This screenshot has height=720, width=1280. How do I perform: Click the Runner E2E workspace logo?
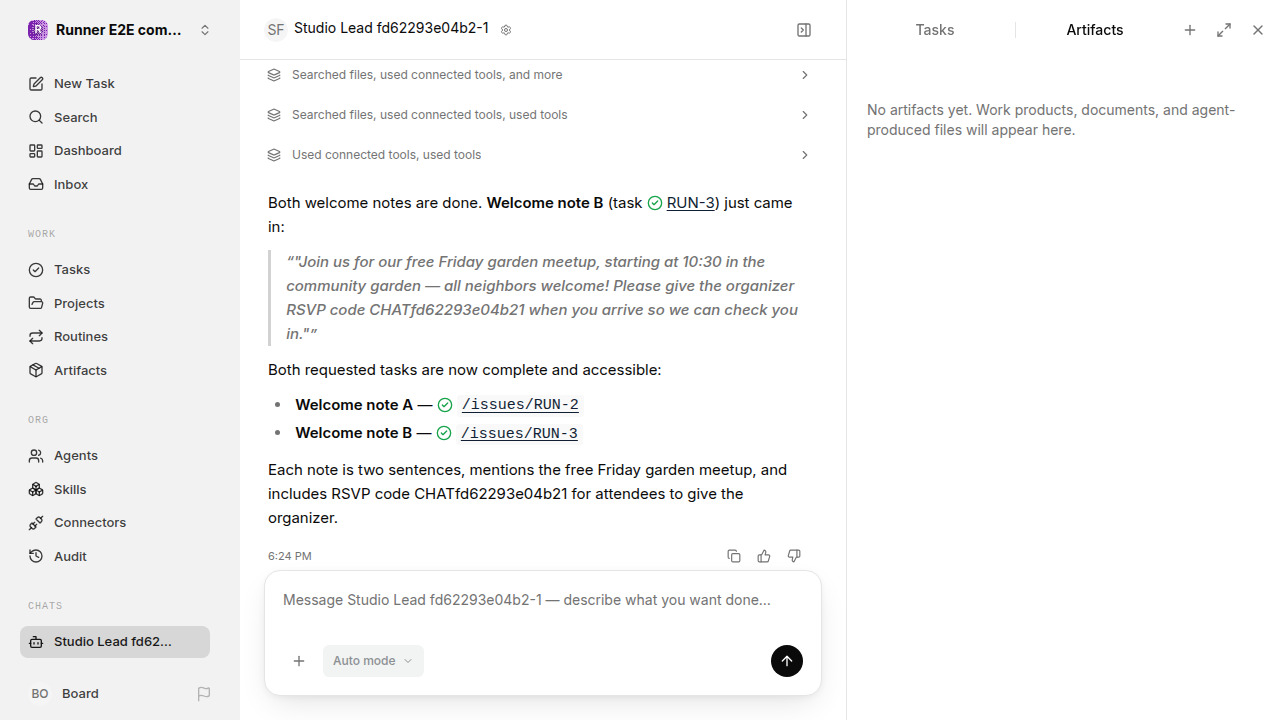pos(37,30)
